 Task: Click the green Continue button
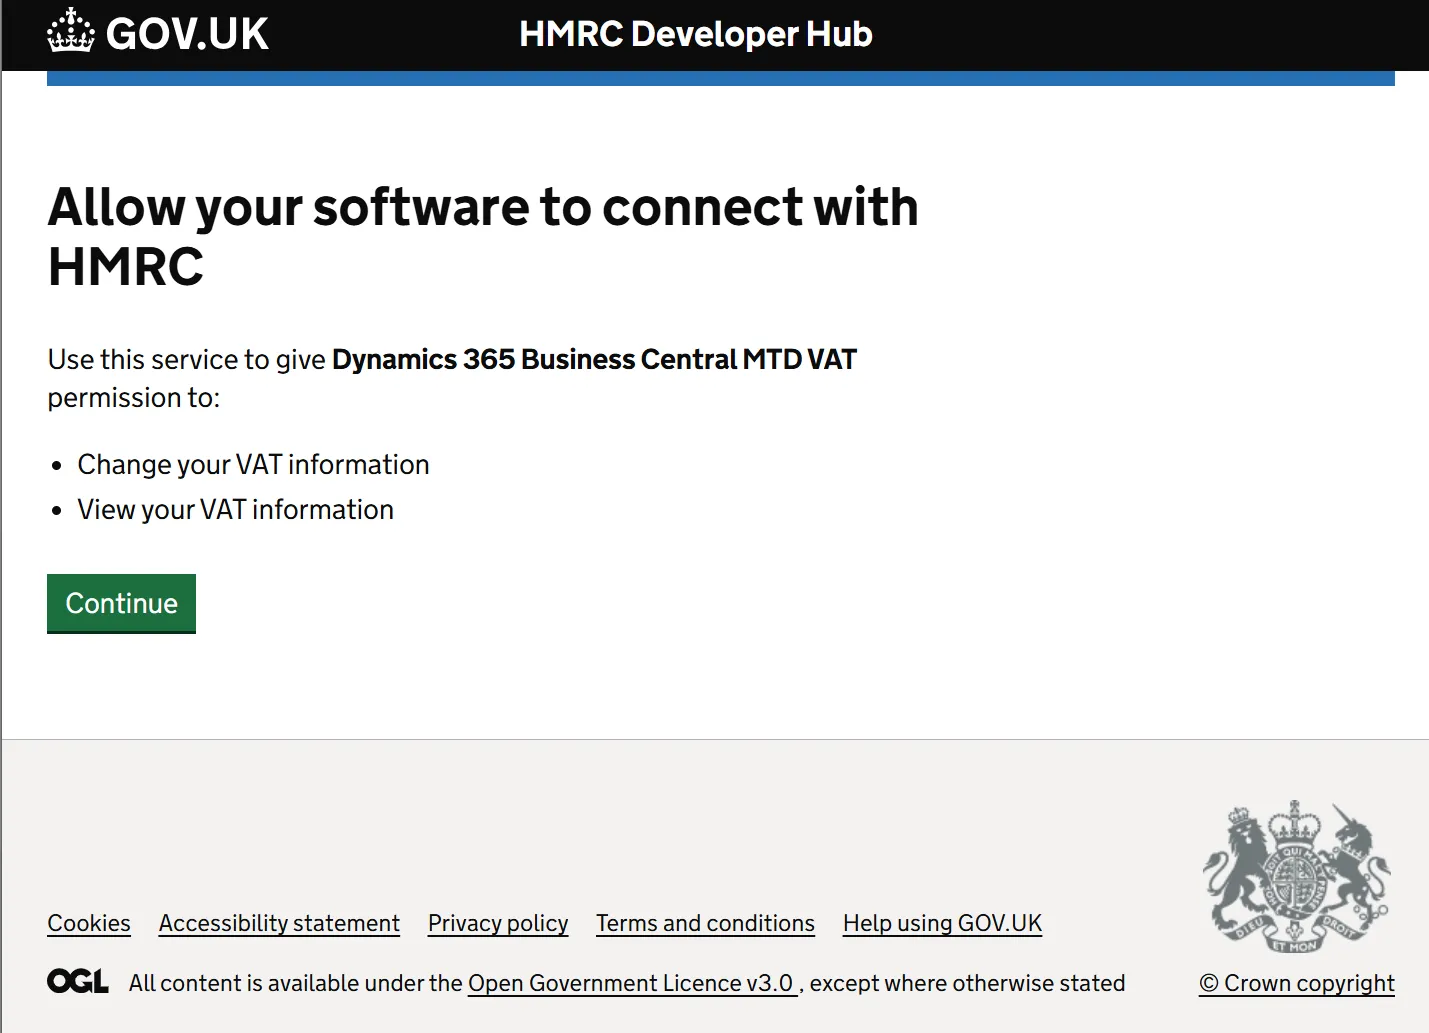click(121, 603)
